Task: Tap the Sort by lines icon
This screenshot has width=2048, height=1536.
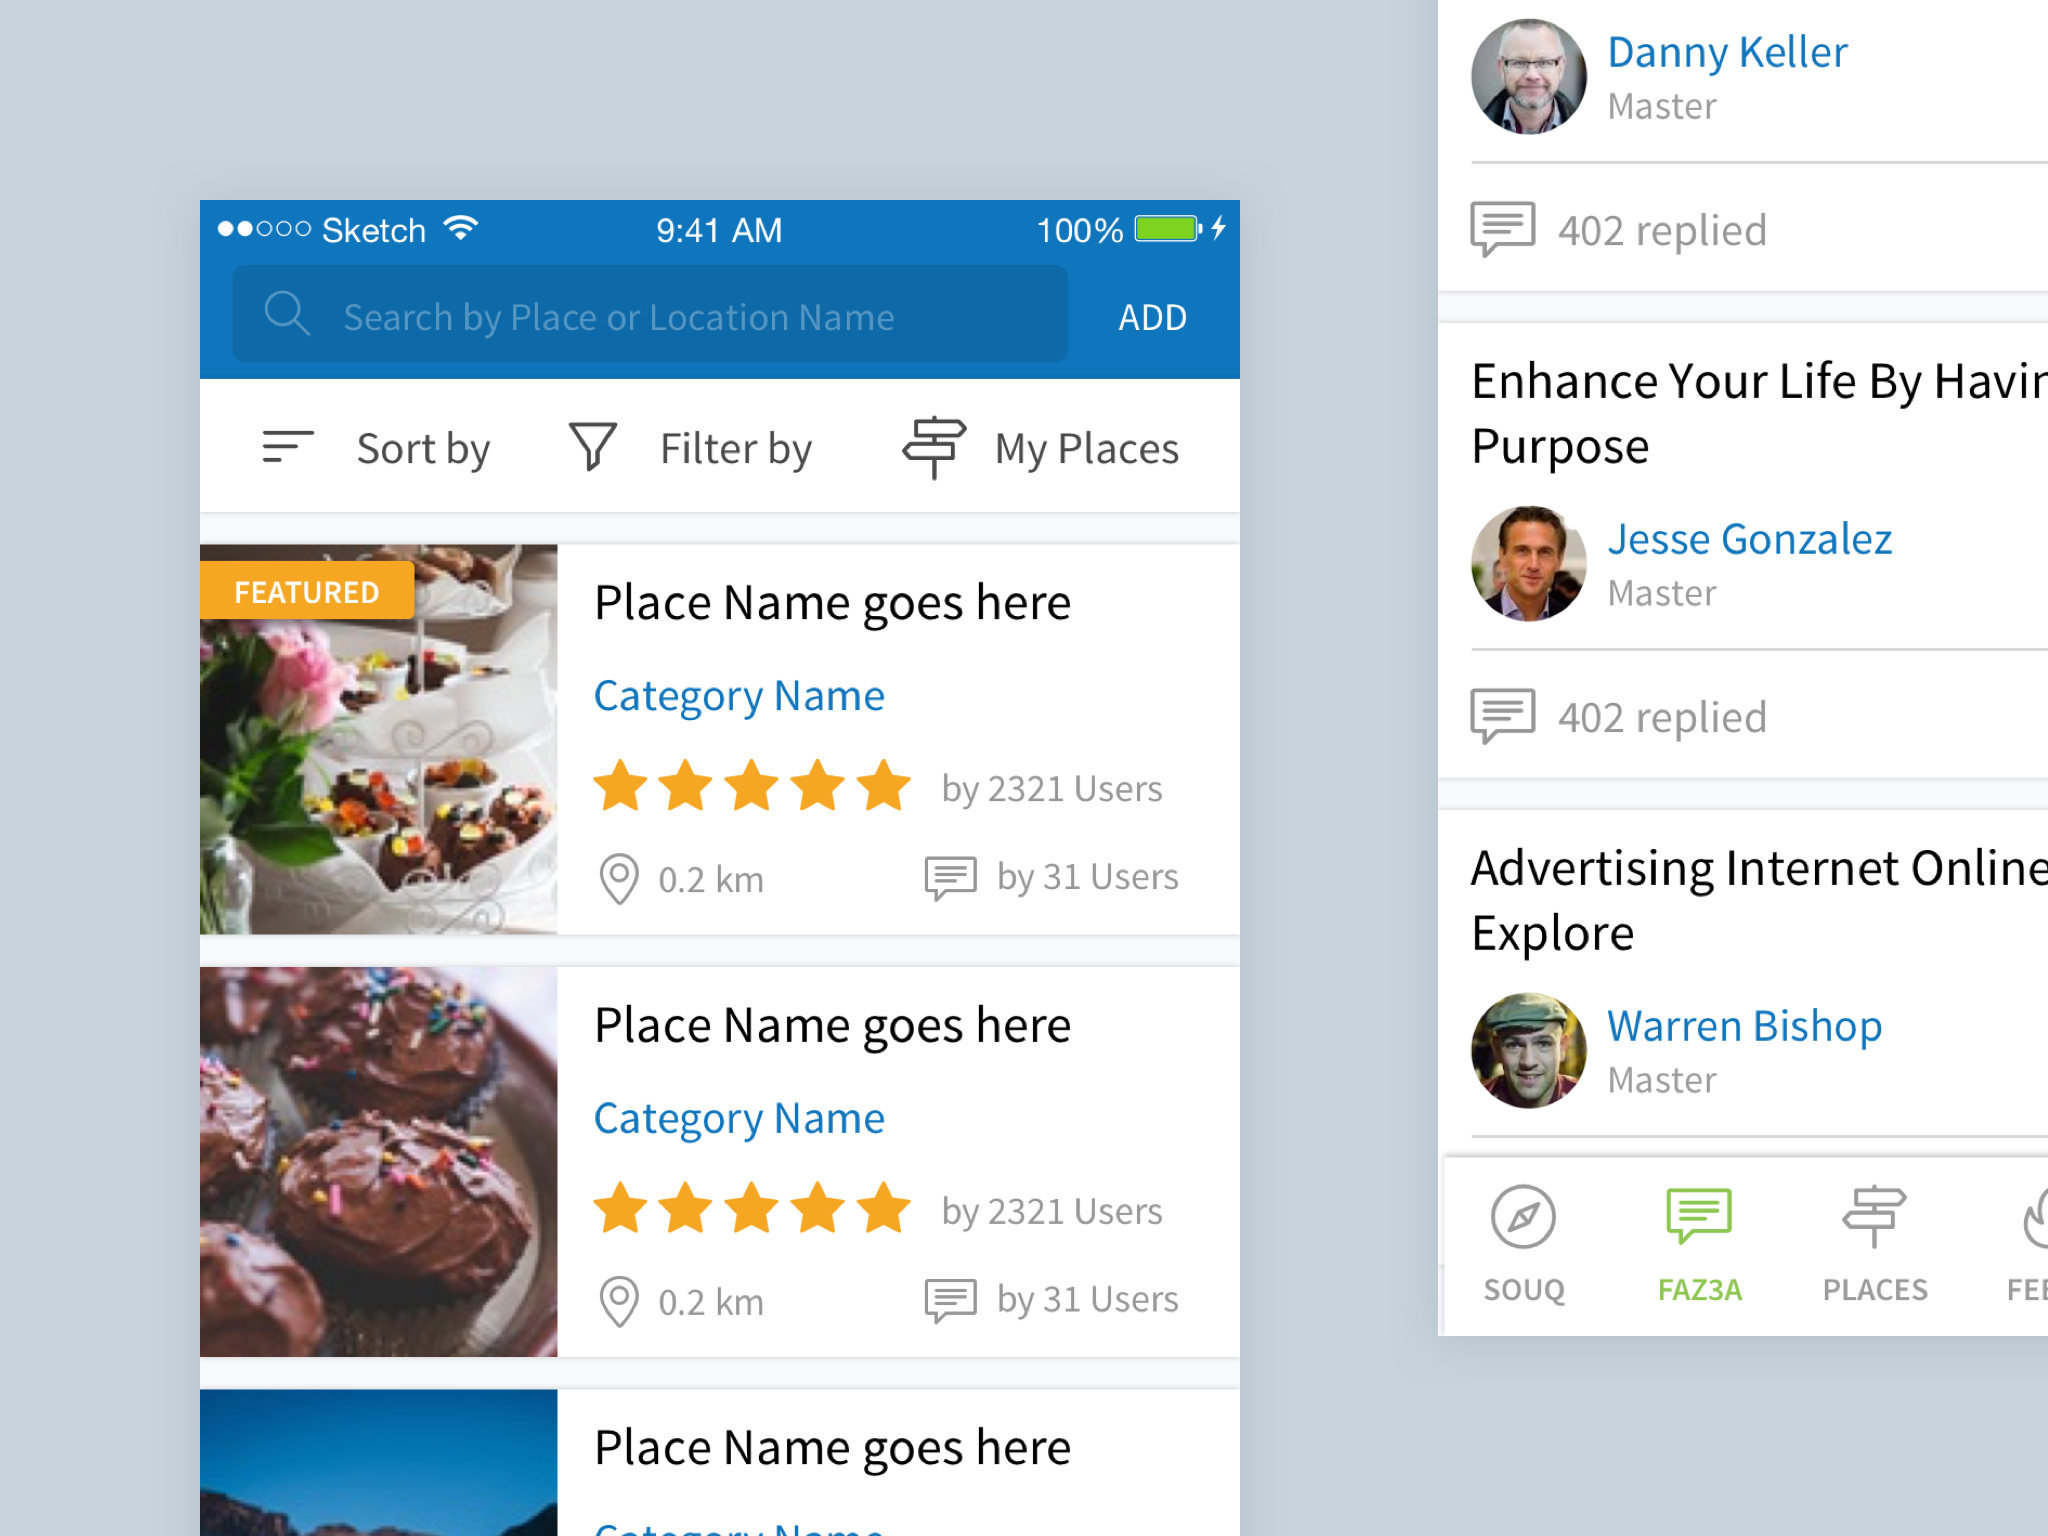Action: [287, 447]
